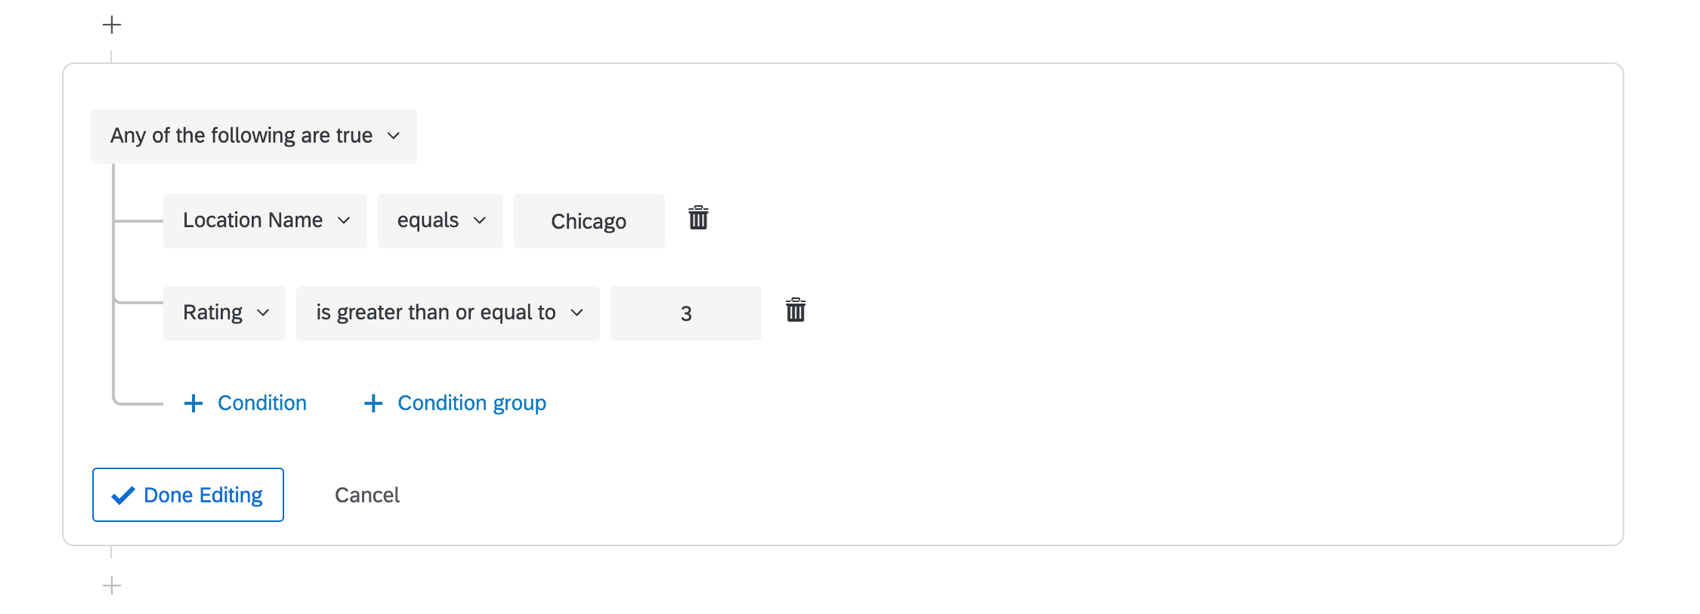Delete the Location Name equals Chicago condition

point(698,218)
